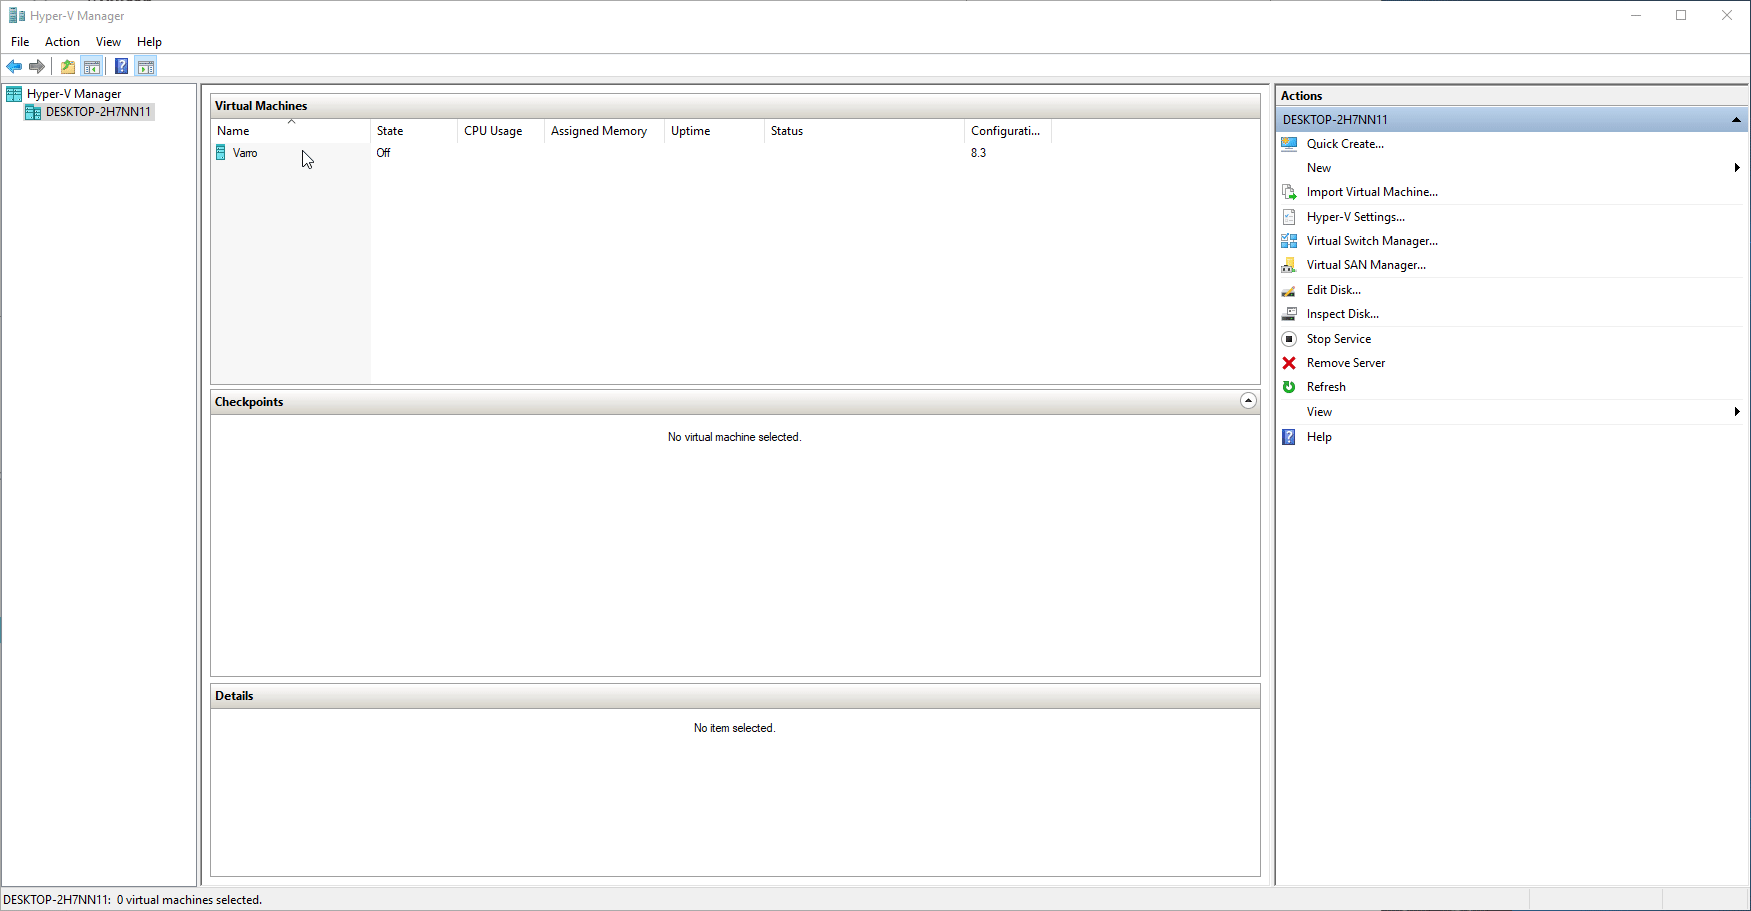Toggle the Show/Hide Console Tree button
The image size is (1751, 911).
coord(92,67)
